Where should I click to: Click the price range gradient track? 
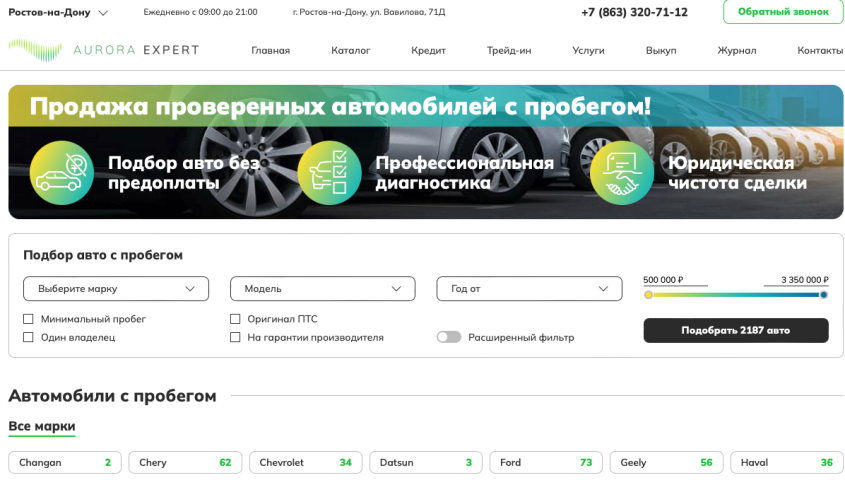point(736,295)
